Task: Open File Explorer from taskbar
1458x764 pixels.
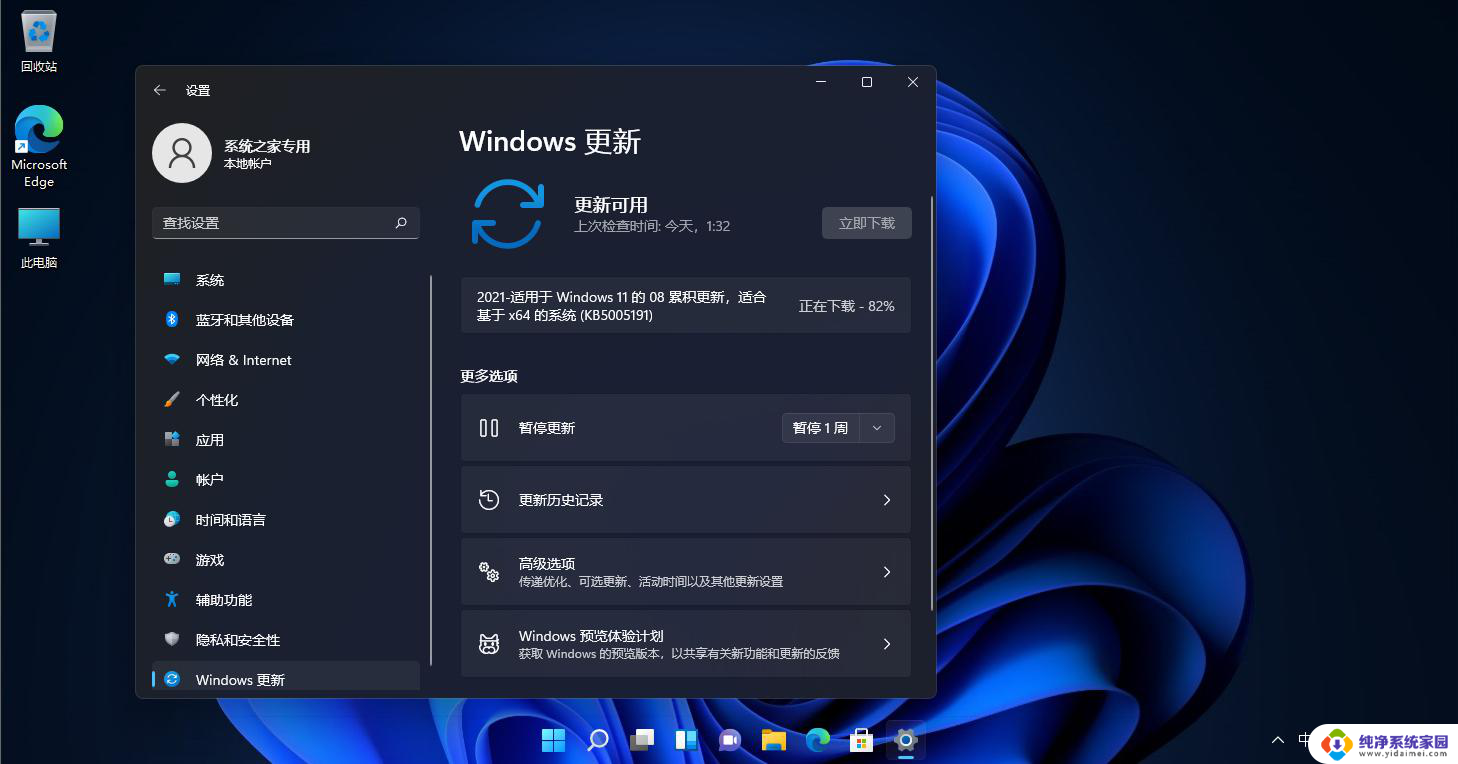Action: (774, 740)
